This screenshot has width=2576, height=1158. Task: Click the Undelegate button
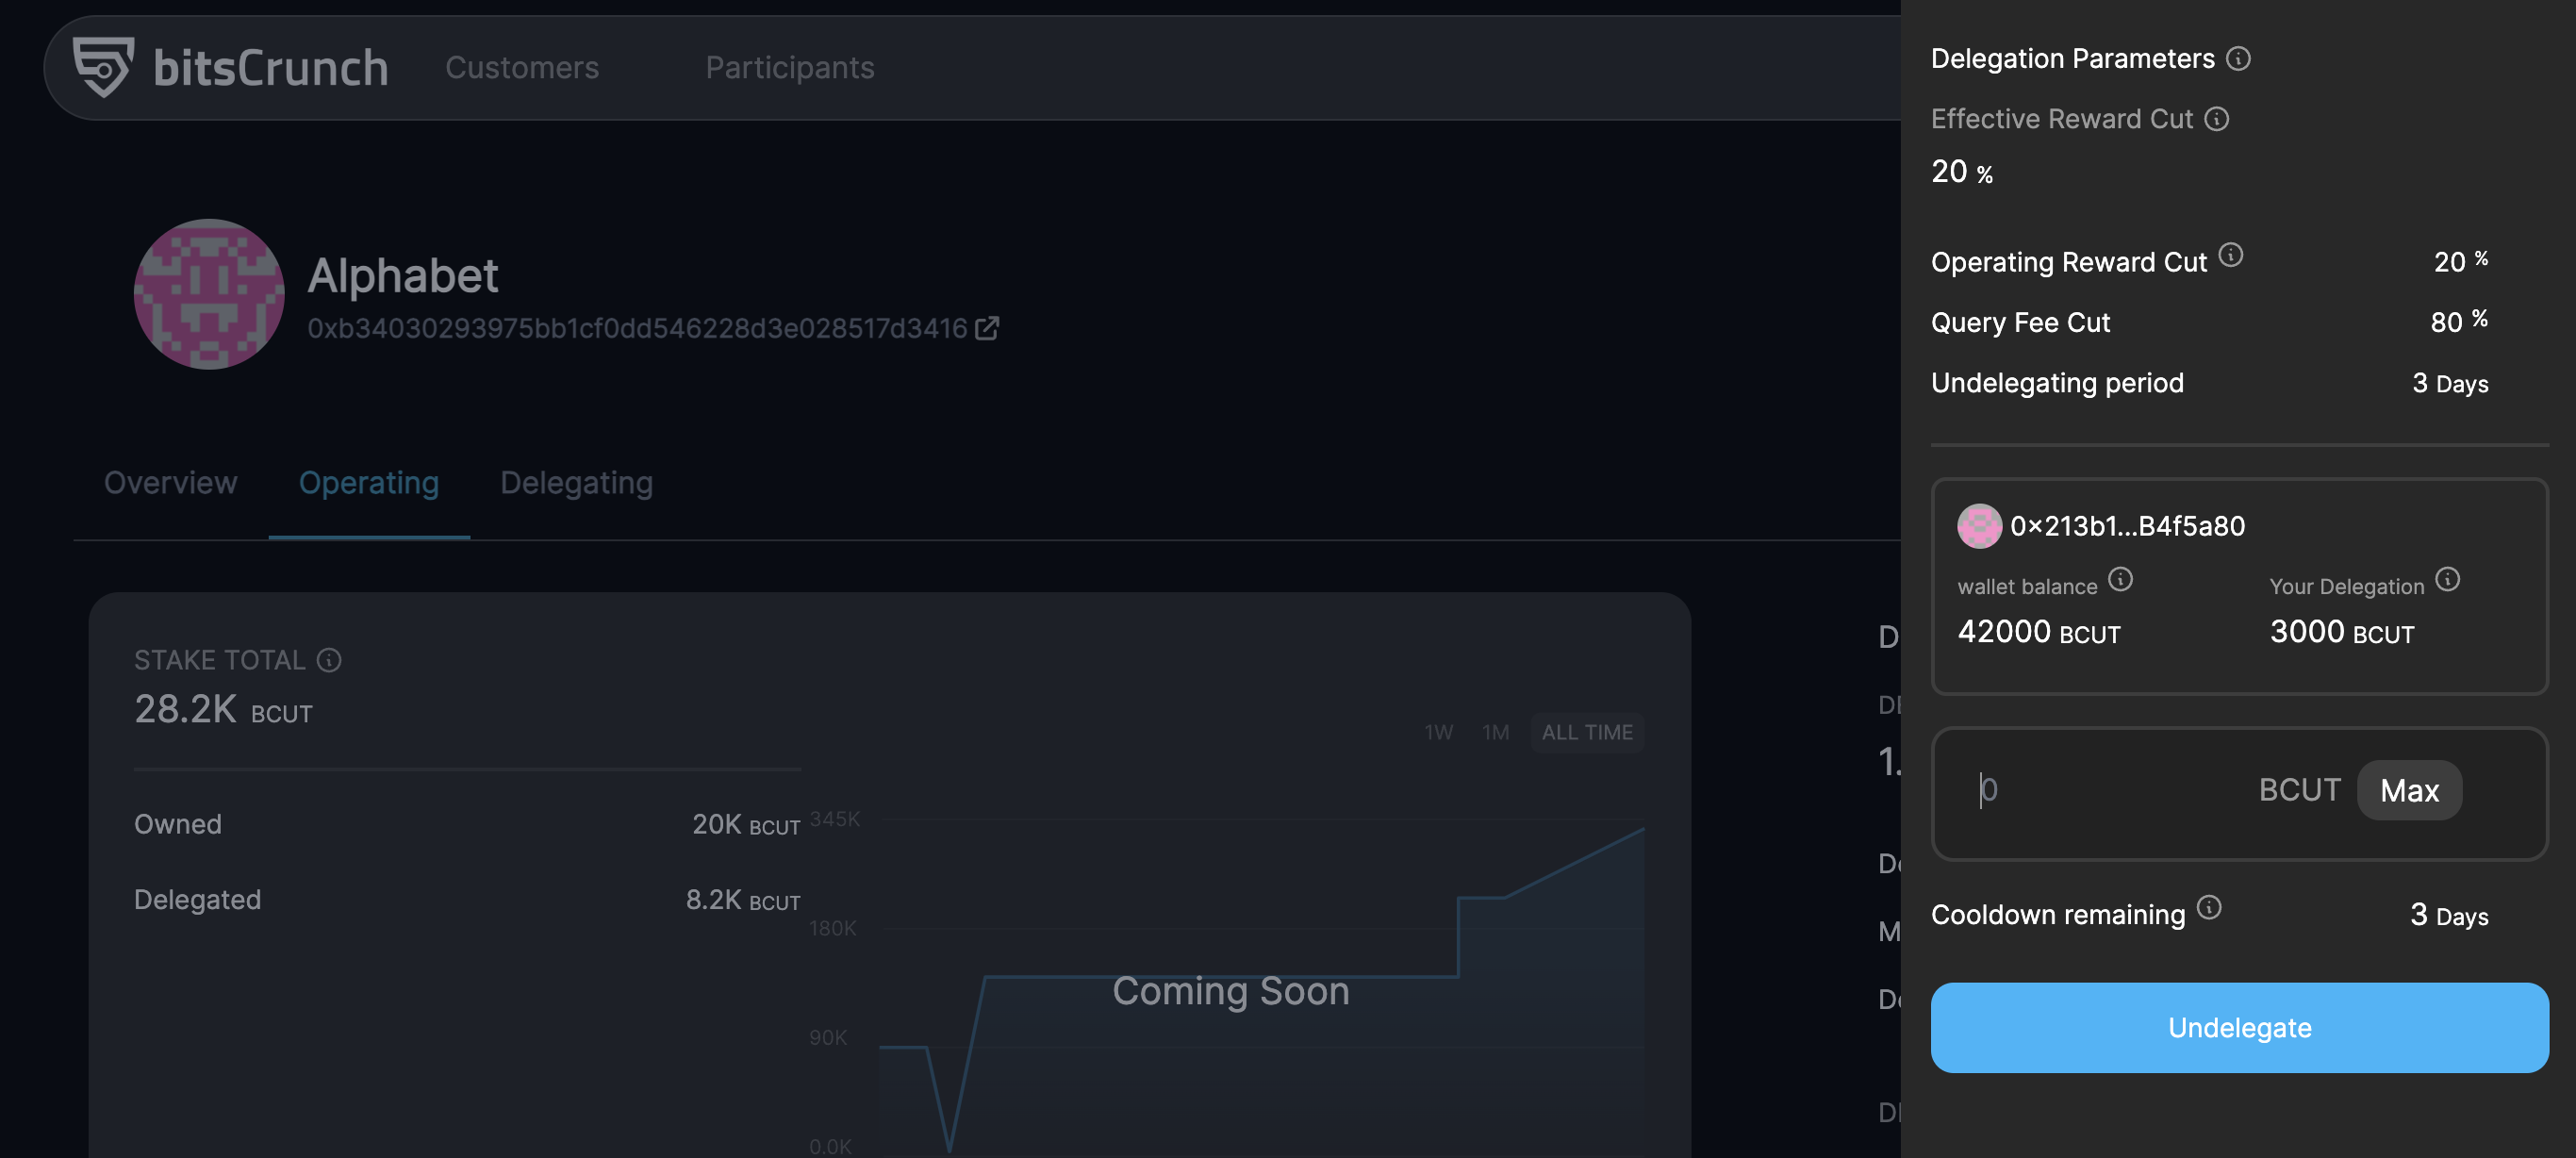[2239, 1028]
